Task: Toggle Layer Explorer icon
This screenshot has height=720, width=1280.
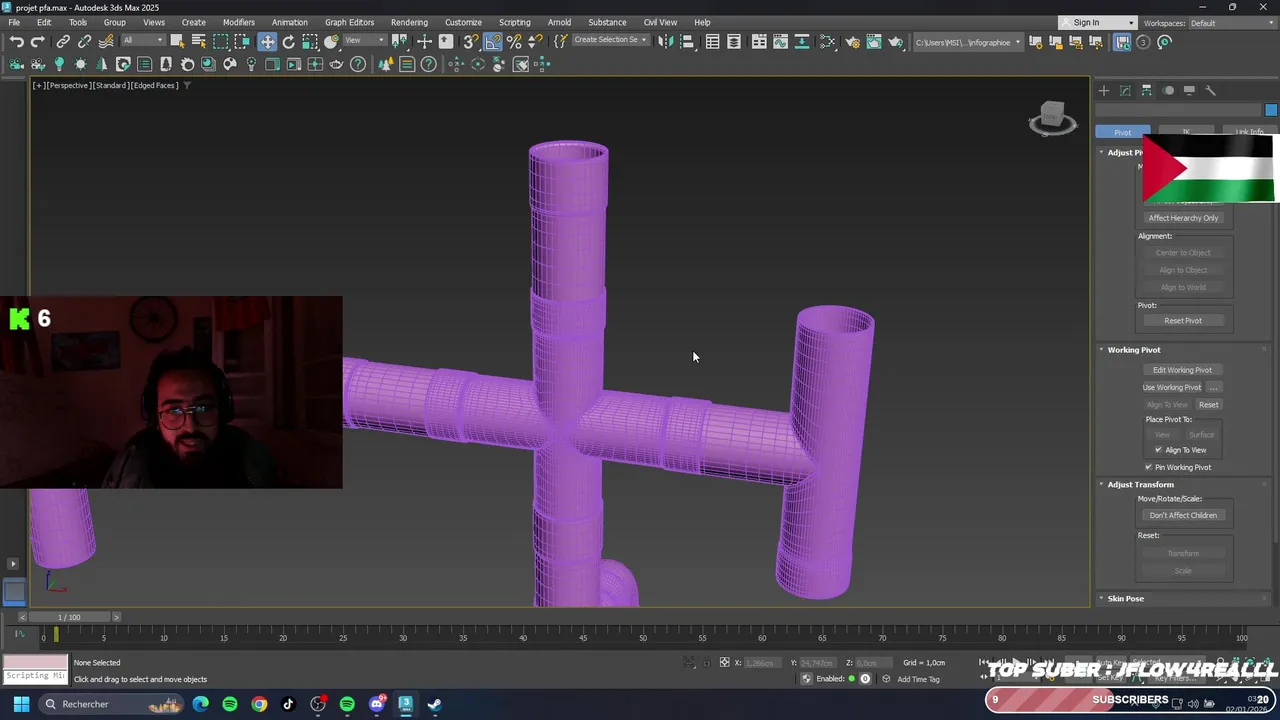Action: (x=734, y=42)
